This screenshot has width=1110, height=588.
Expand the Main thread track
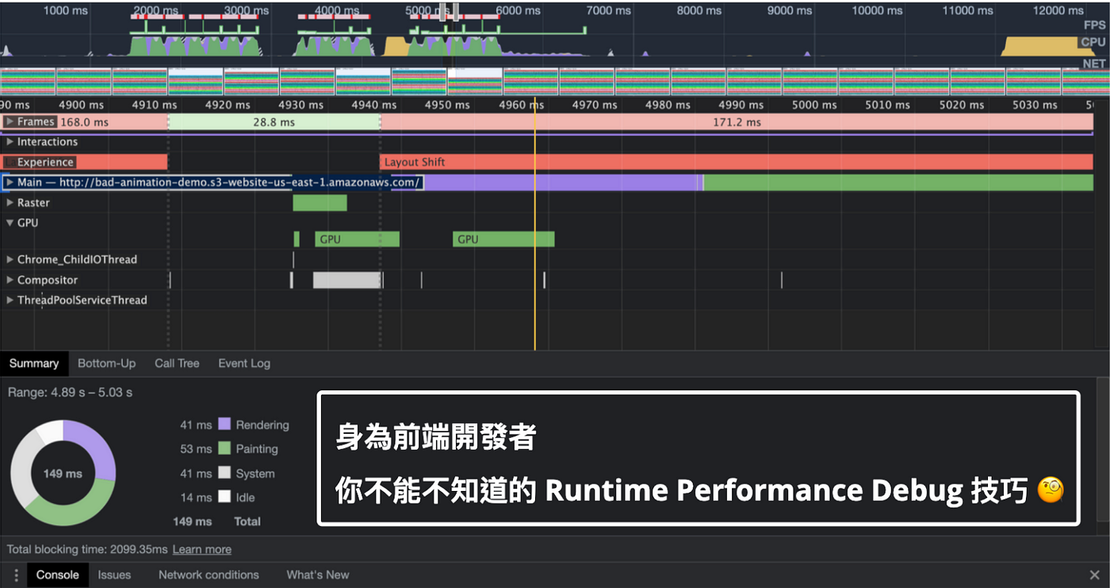click(x=10, y=183)
